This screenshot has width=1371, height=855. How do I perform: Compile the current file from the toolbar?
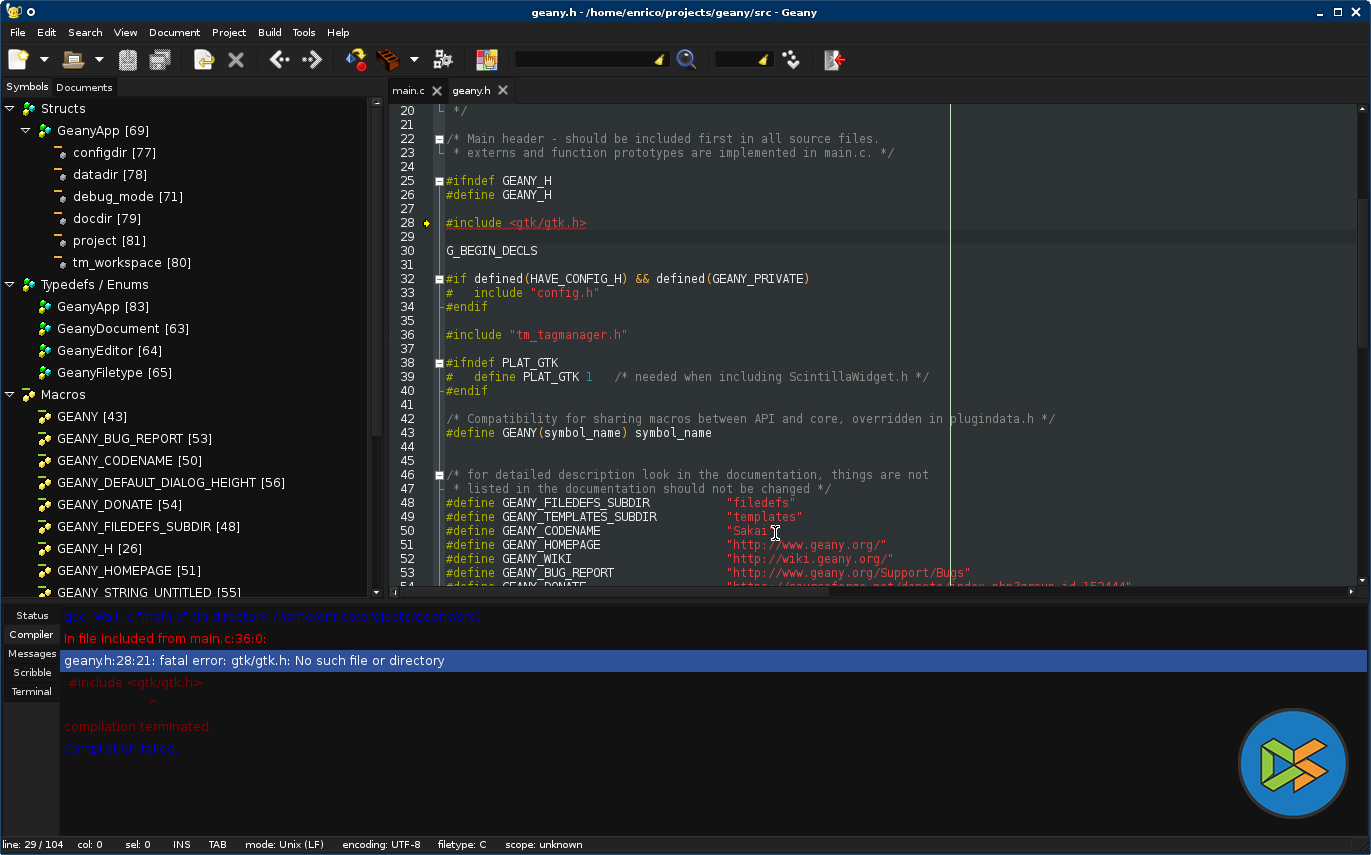click(x=356, y=60)
